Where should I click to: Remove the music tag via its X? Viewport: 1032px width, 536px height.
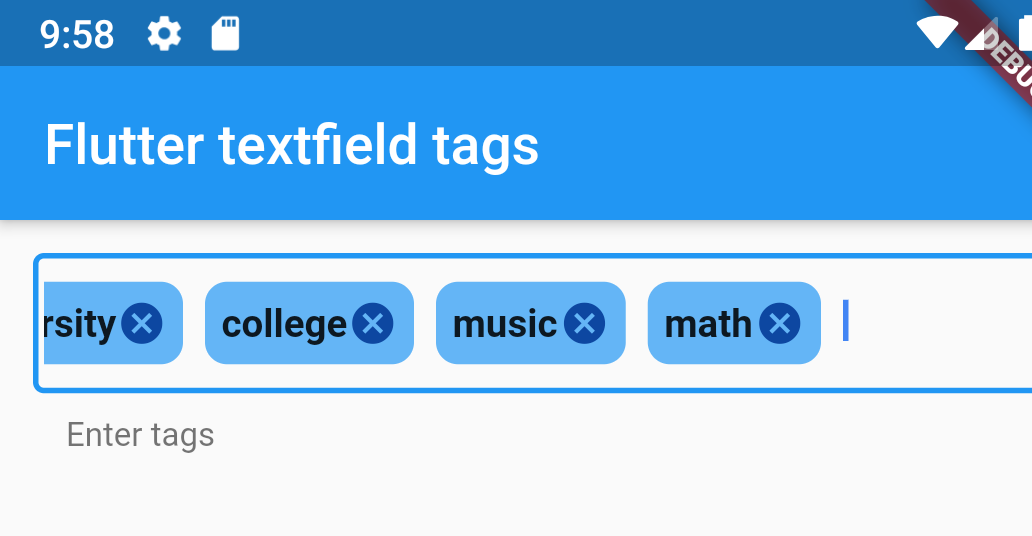pos(584,323)
